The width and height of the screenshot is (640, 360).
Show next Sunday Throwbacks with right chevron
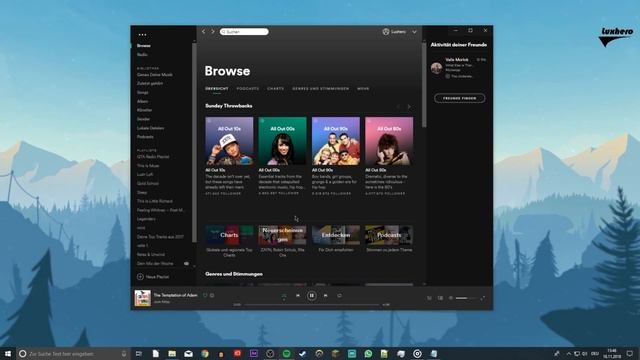[x=409, y=107]
